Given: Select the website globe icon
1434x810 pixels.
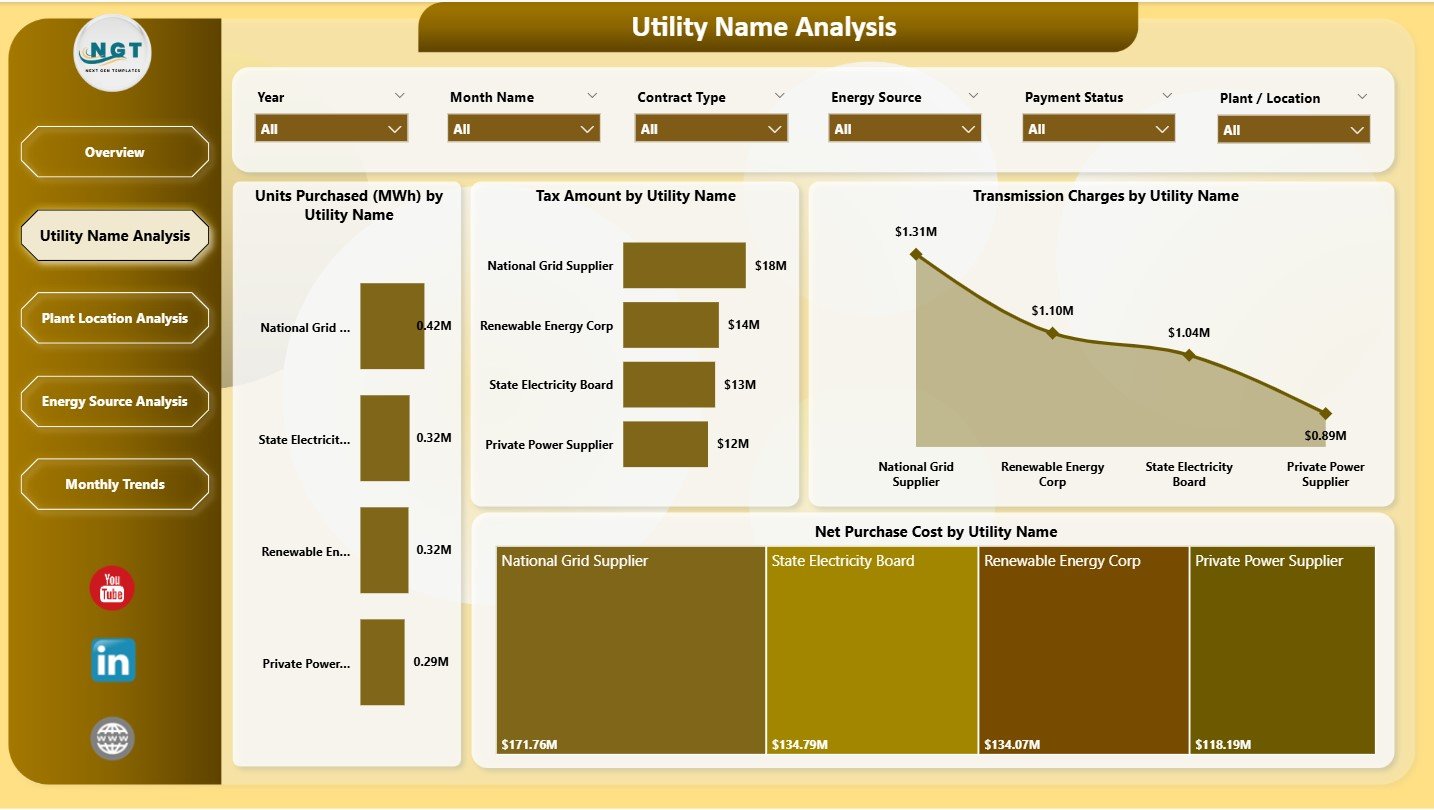Looking at the screenshot, I should tap(111, 737).
